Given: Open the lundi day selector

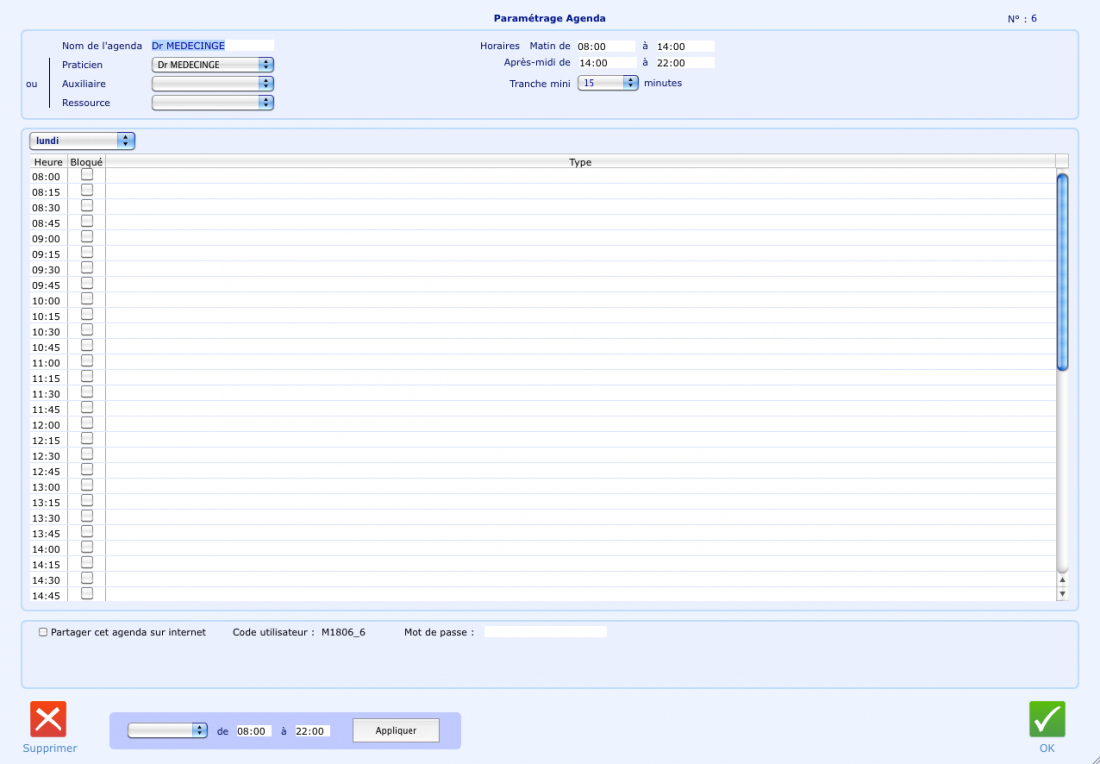Looking at the screenshot, I should pos(82,141).
